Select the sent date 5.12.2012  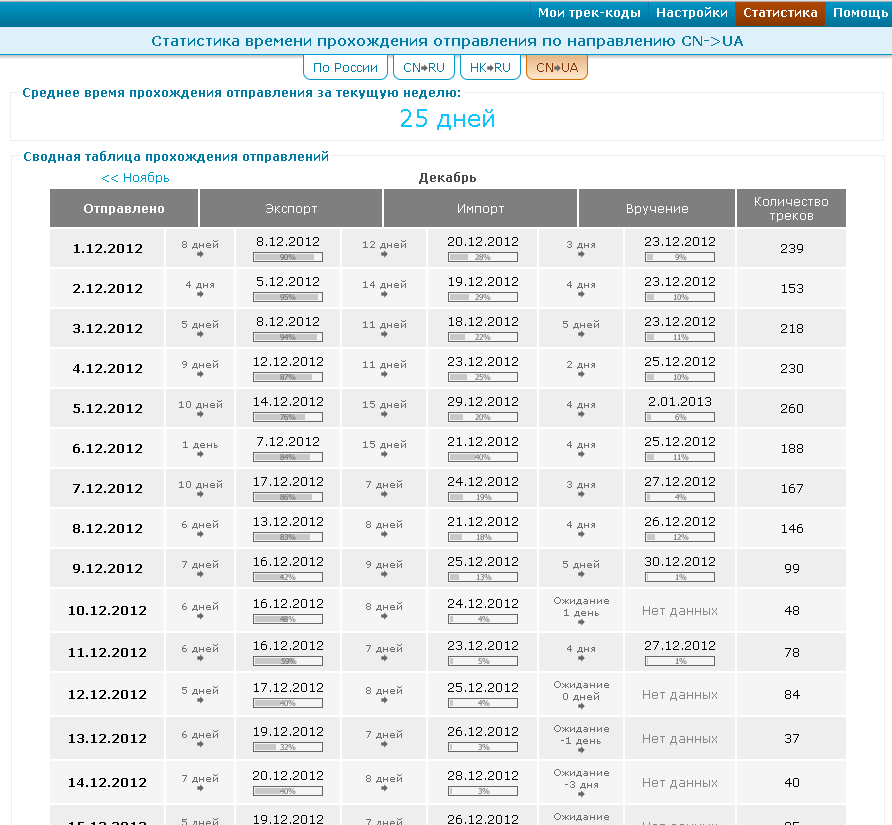pos(108,409)
